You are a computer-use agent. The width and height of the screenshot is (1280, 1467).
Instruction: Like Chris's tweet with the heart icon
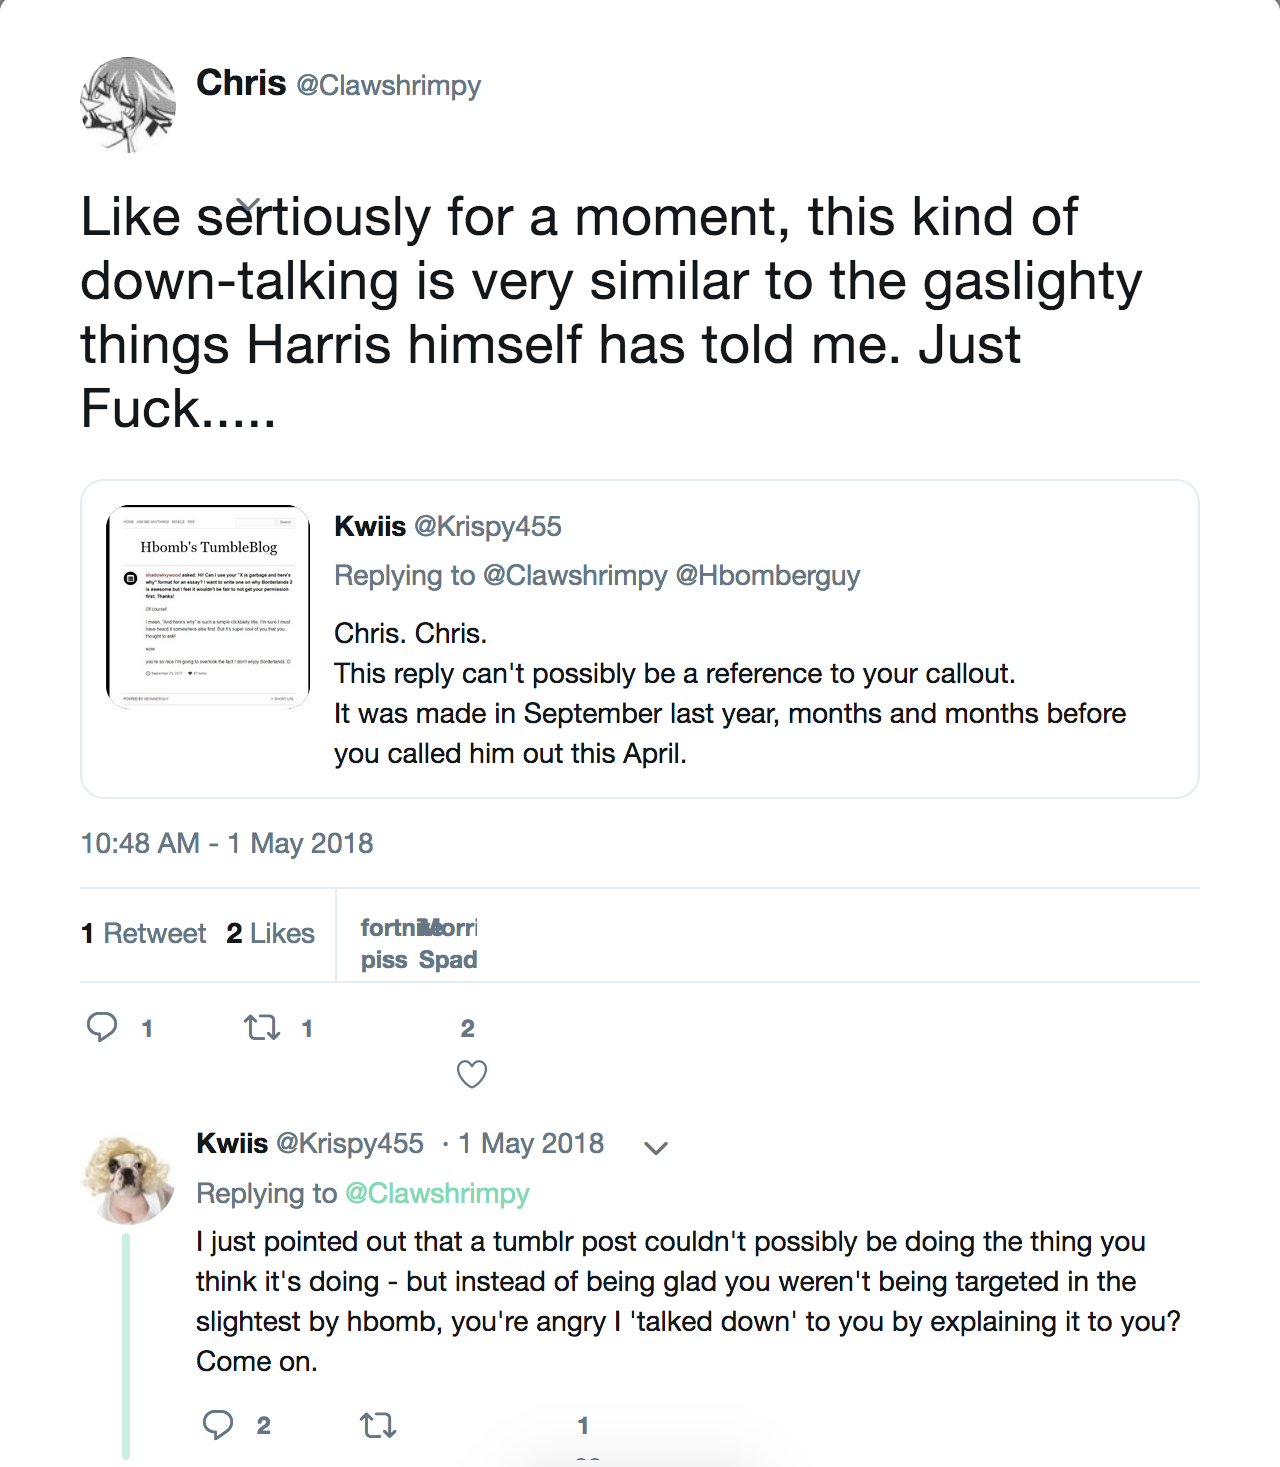click(471, 1074)
